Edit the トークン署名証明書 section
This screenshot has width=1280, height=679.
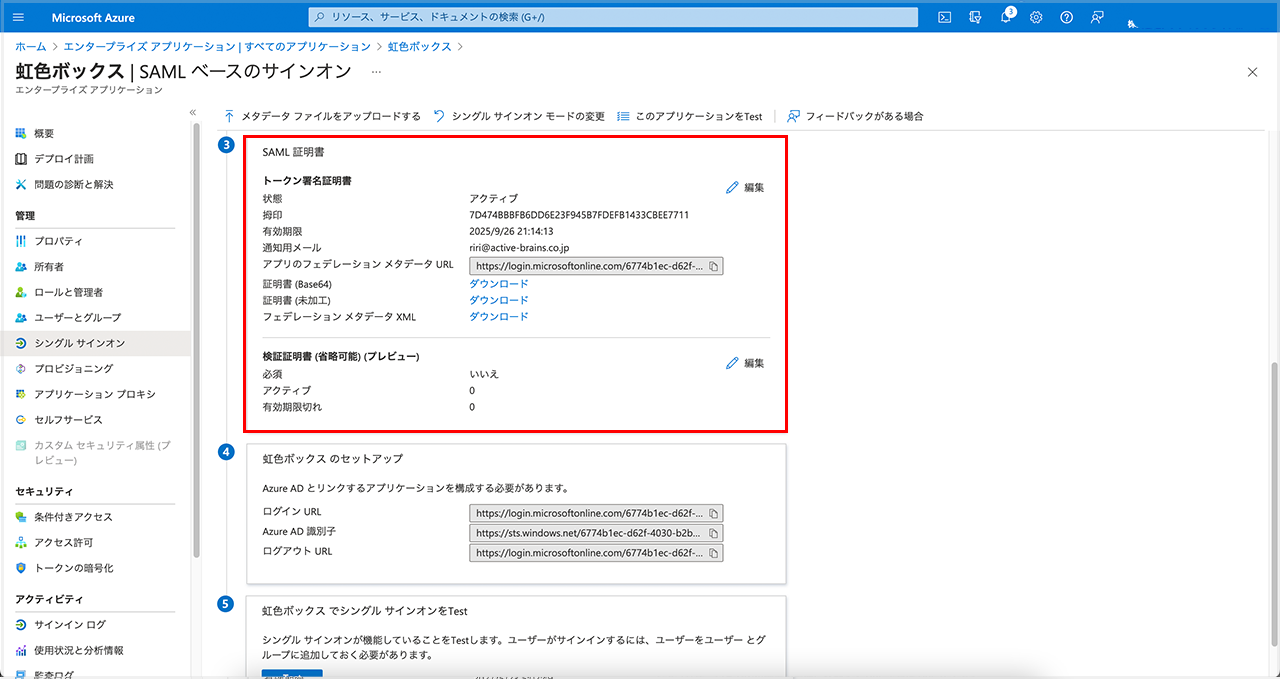(745, 187)
